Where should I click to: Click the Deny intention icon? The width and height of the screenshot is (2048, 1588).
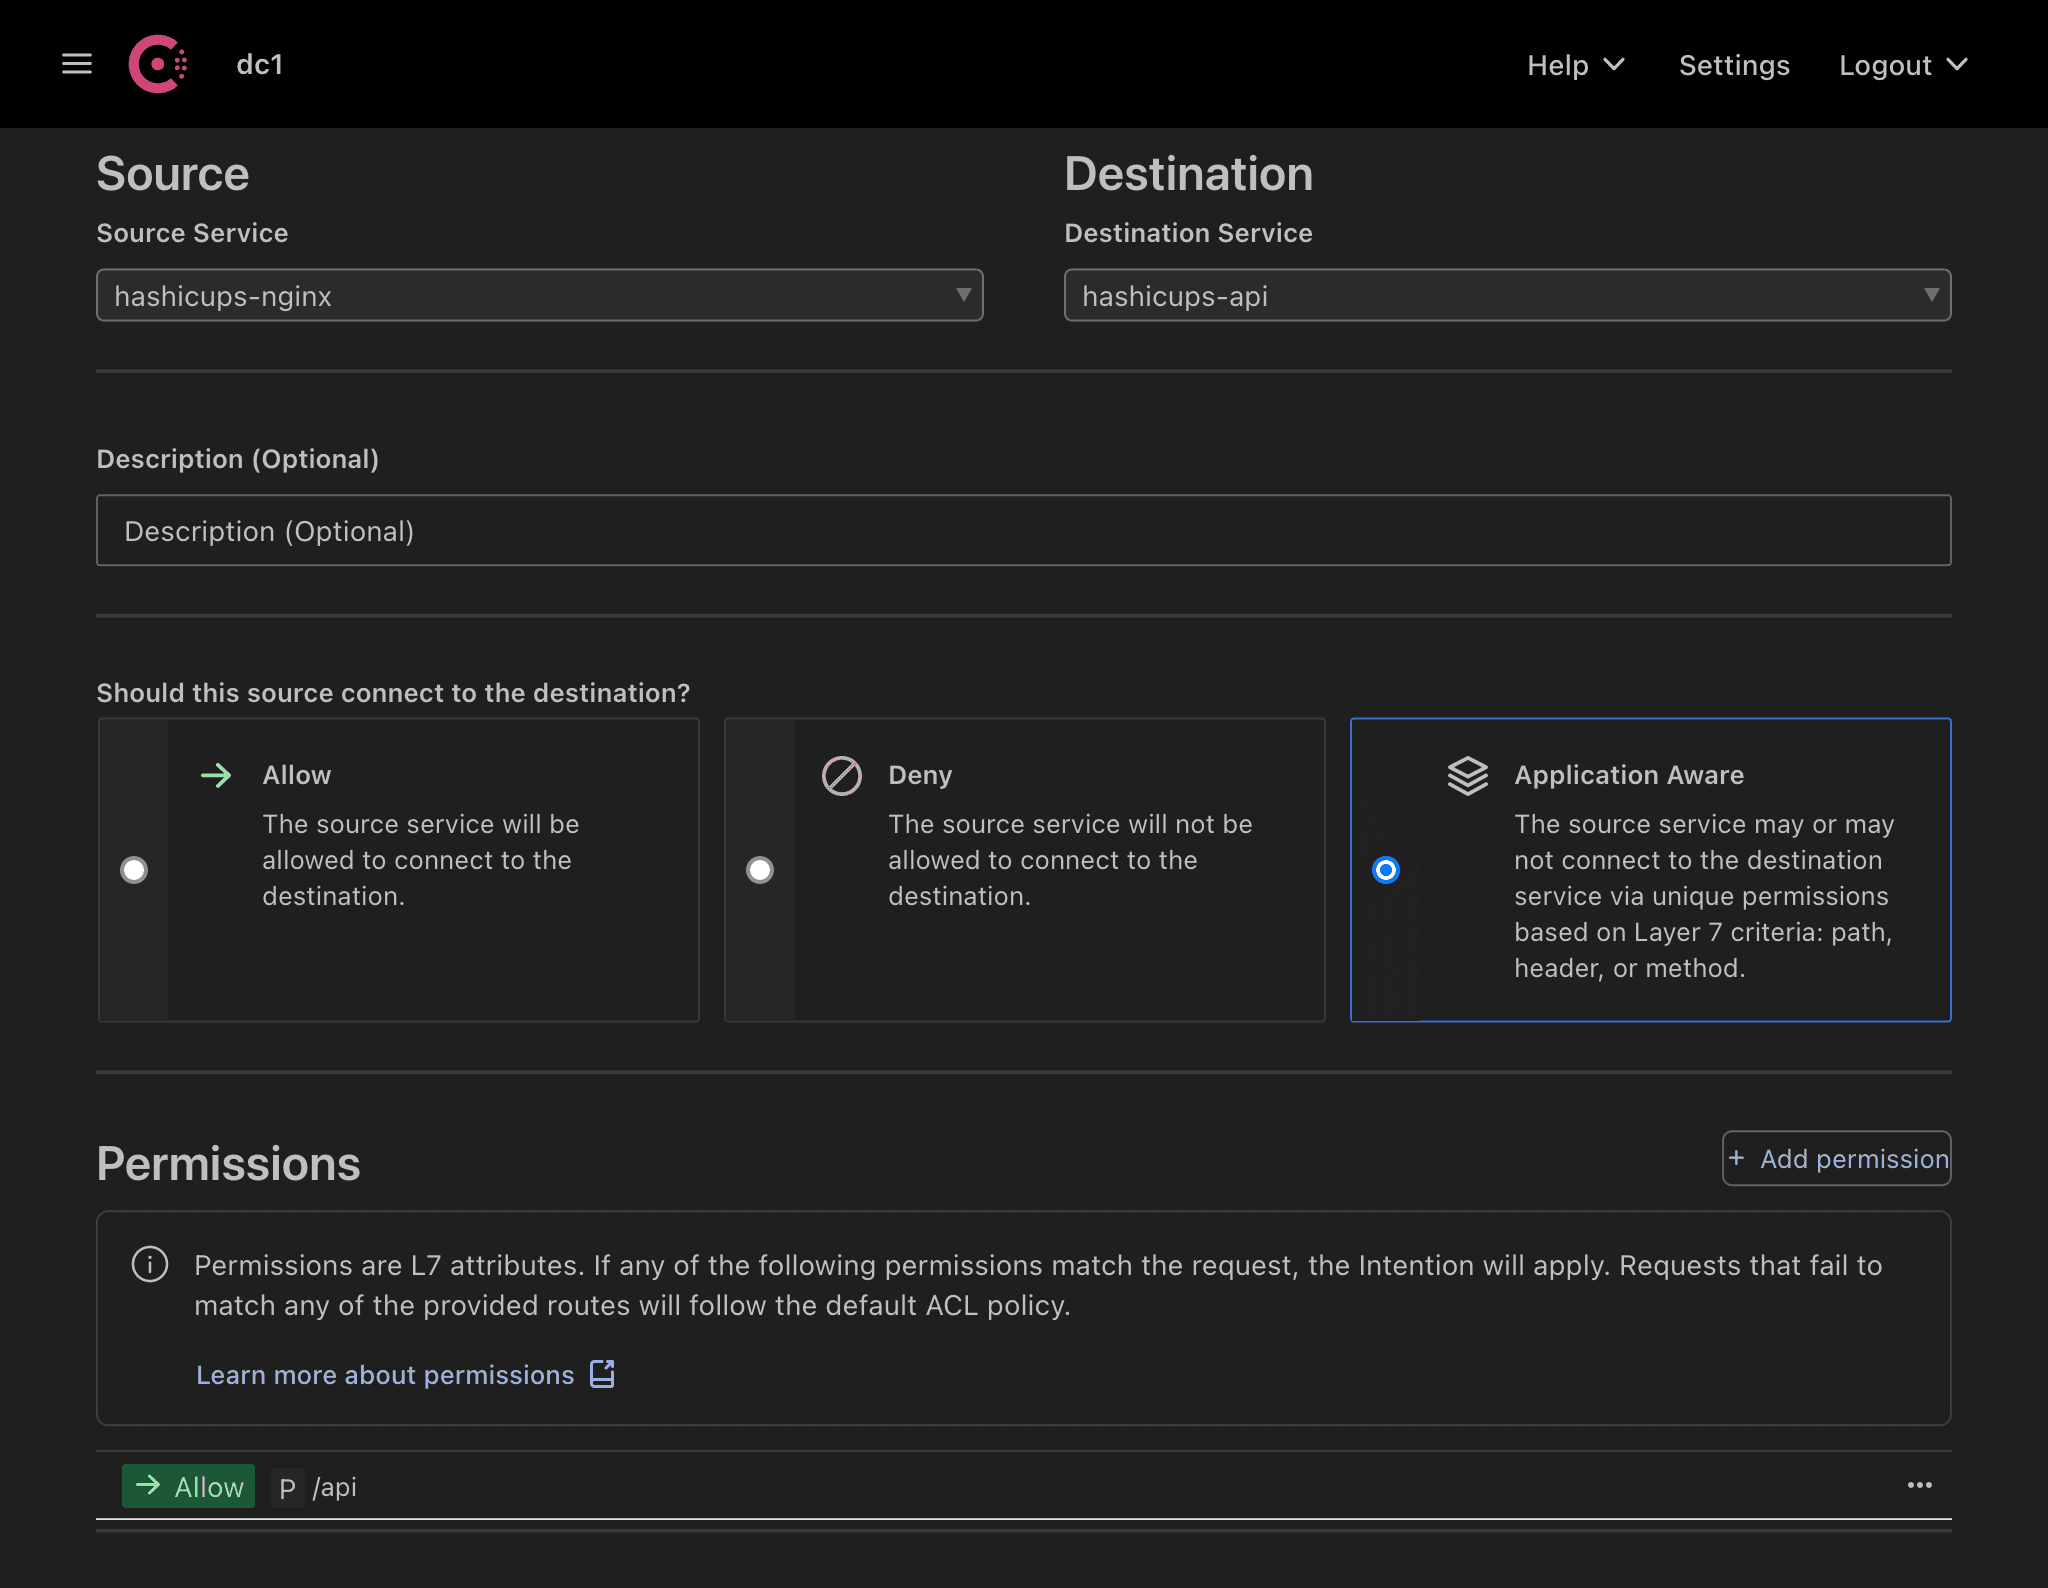(x=841, y=773)
